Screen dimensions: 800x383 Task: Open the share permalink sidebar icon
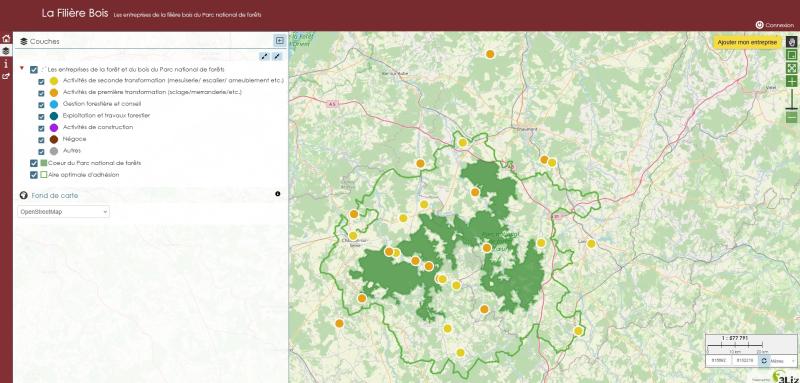tap(6, 76)
